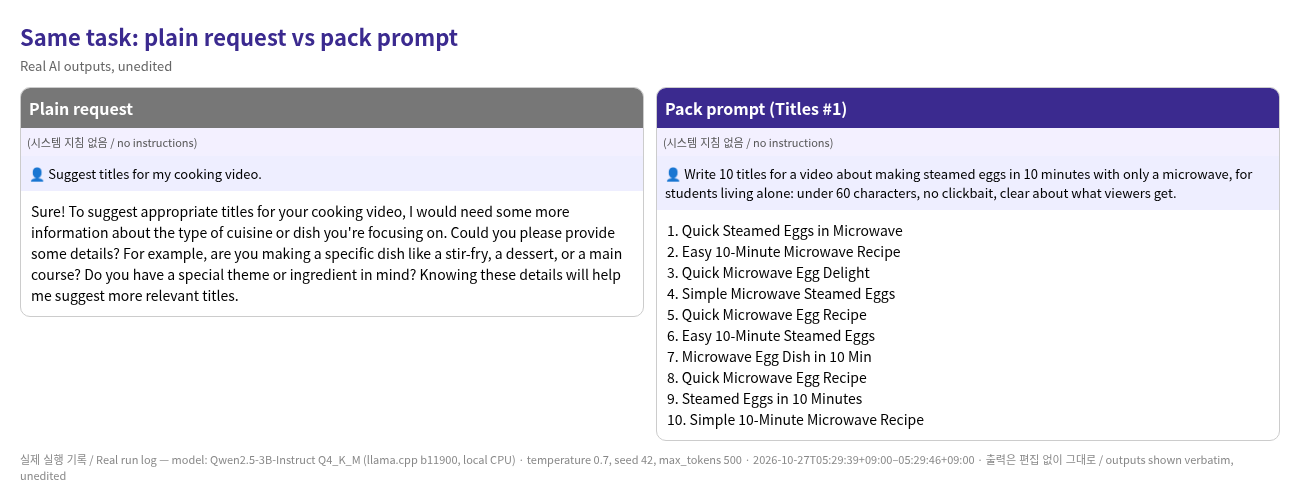
Task: Select the 'Plain request' panel header
Action: [332, 108]
